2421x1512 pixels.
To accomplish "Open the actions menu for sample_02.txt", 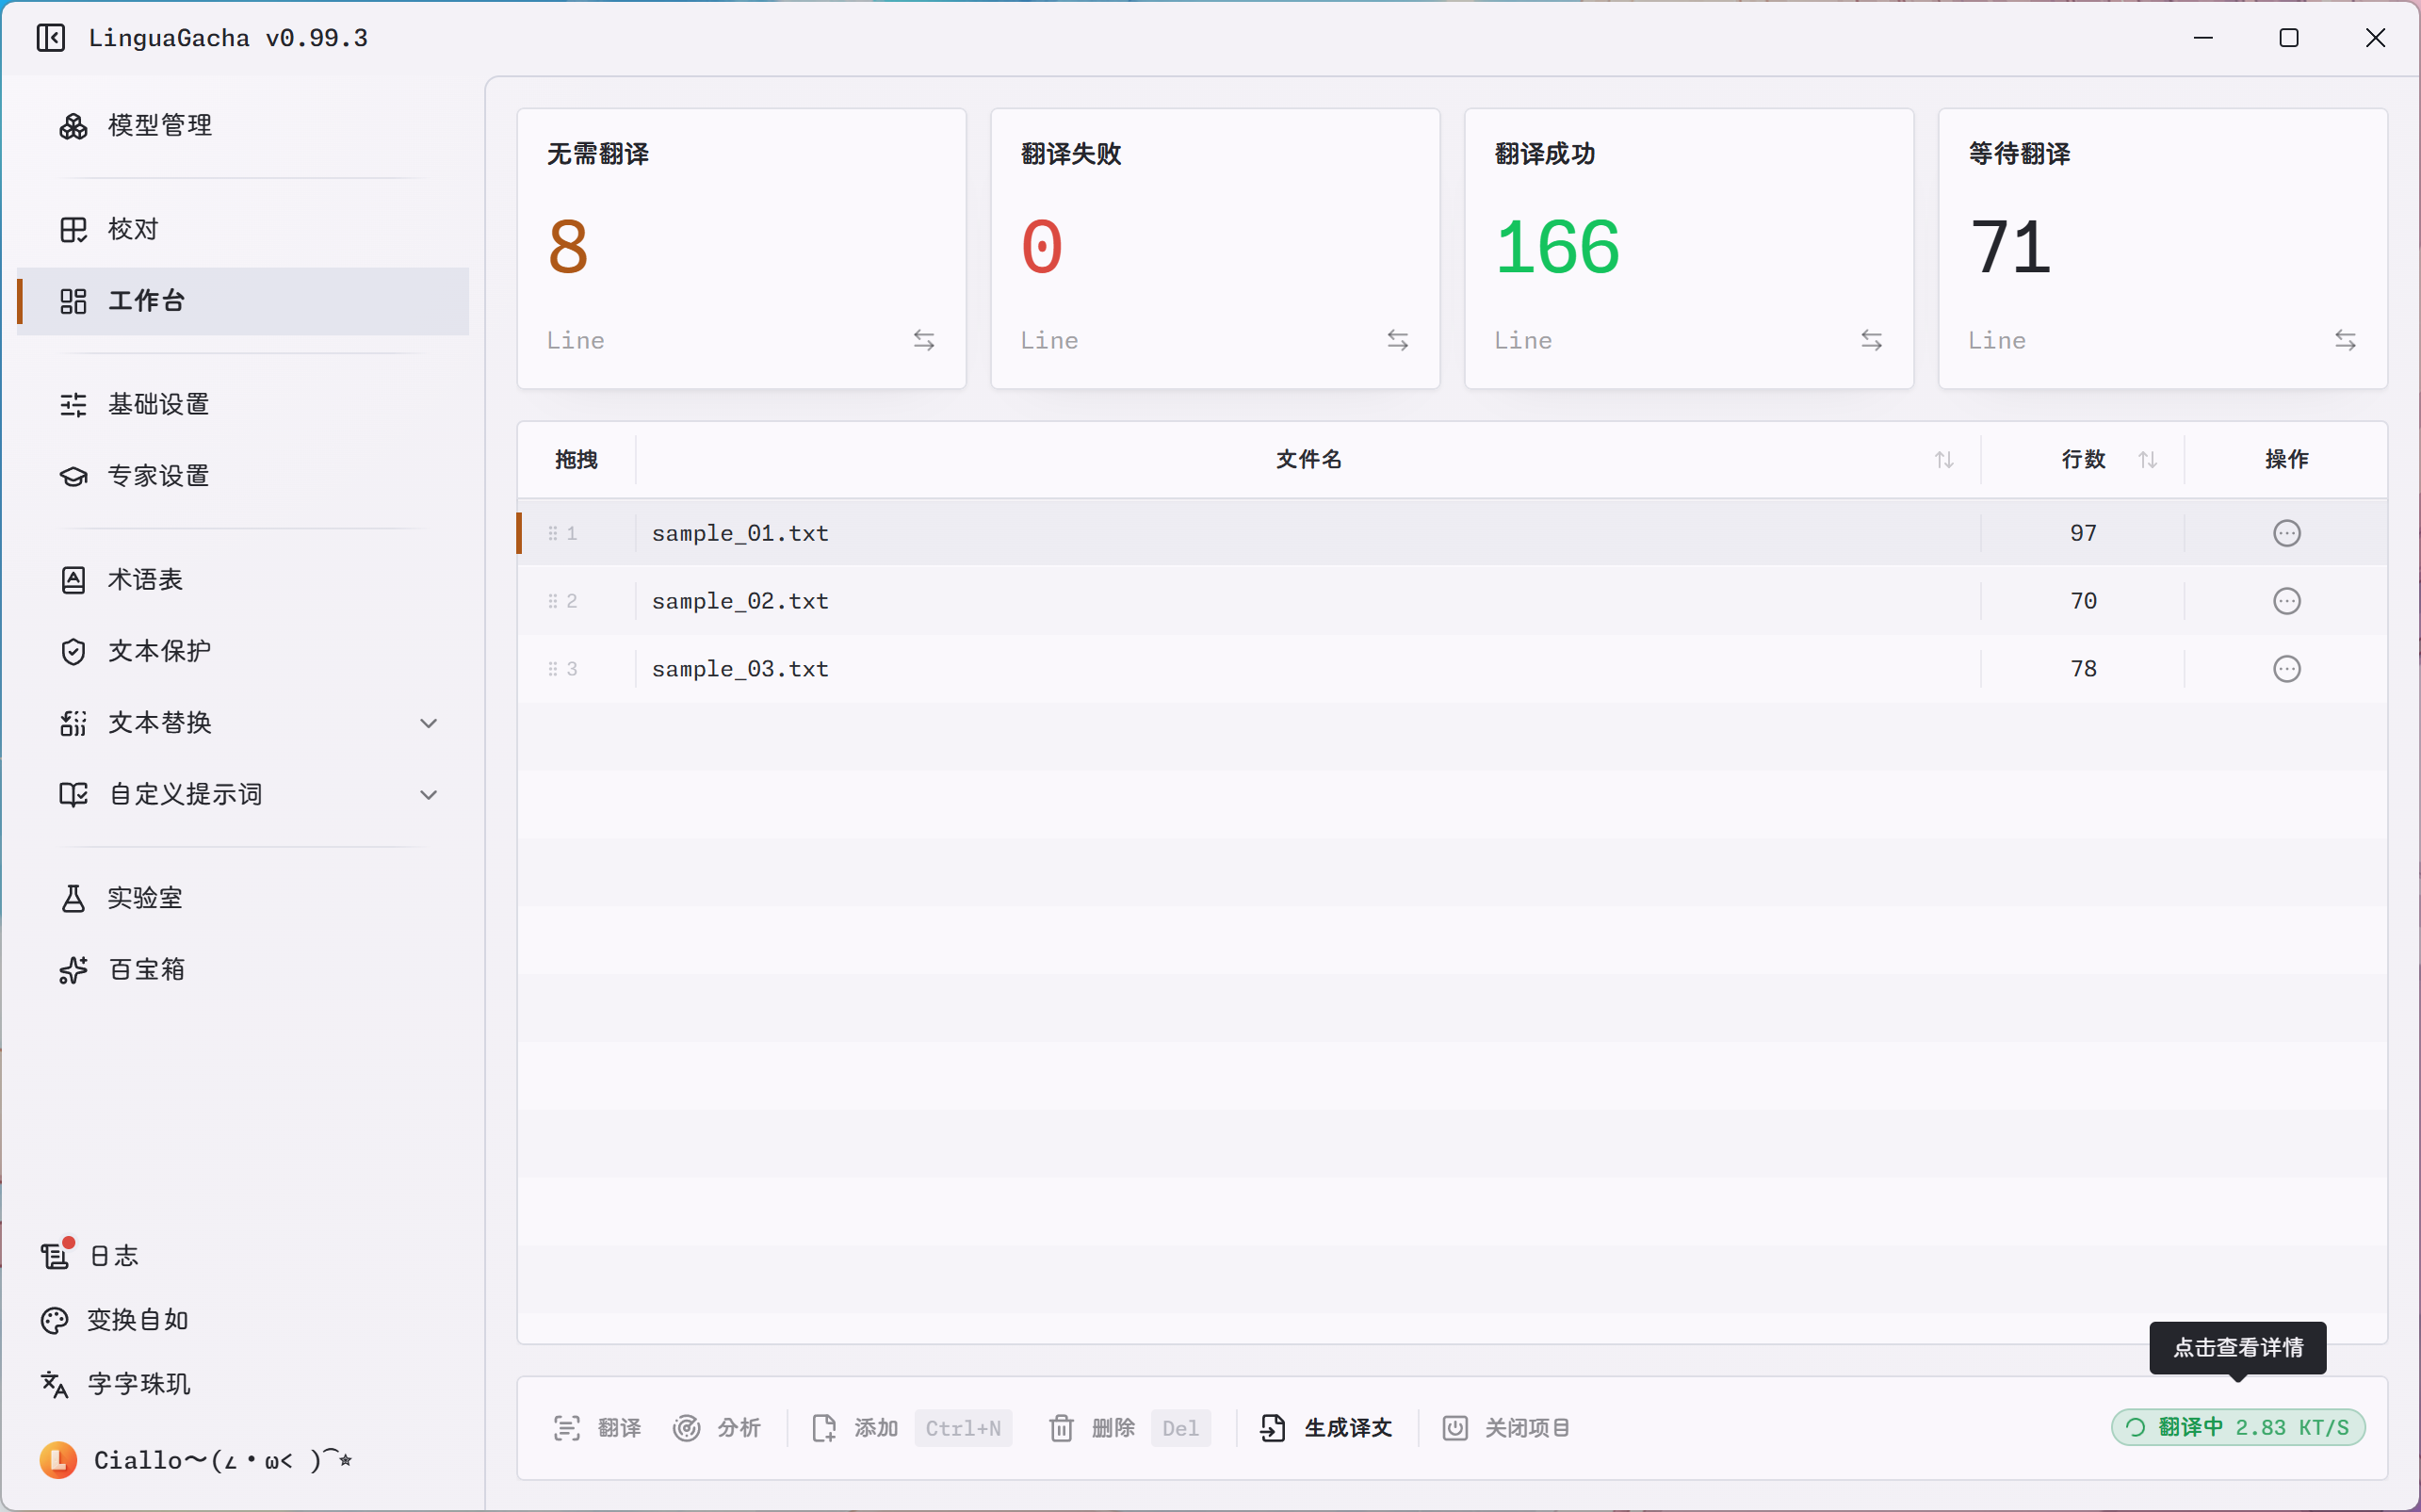I will coord(2287,601).
